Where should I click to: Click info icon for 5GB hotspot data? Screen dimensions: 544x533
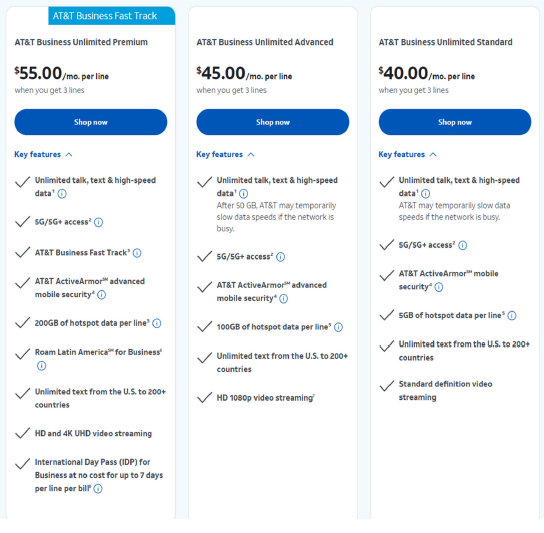coord(512,315)
